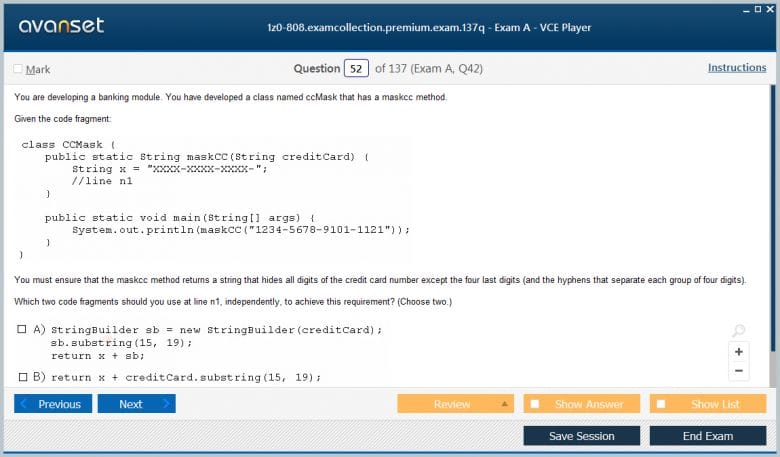Screen dimensions: 780x457
Task: Click End Exam button
Action: pyautogui.click(x=708, y=436)
